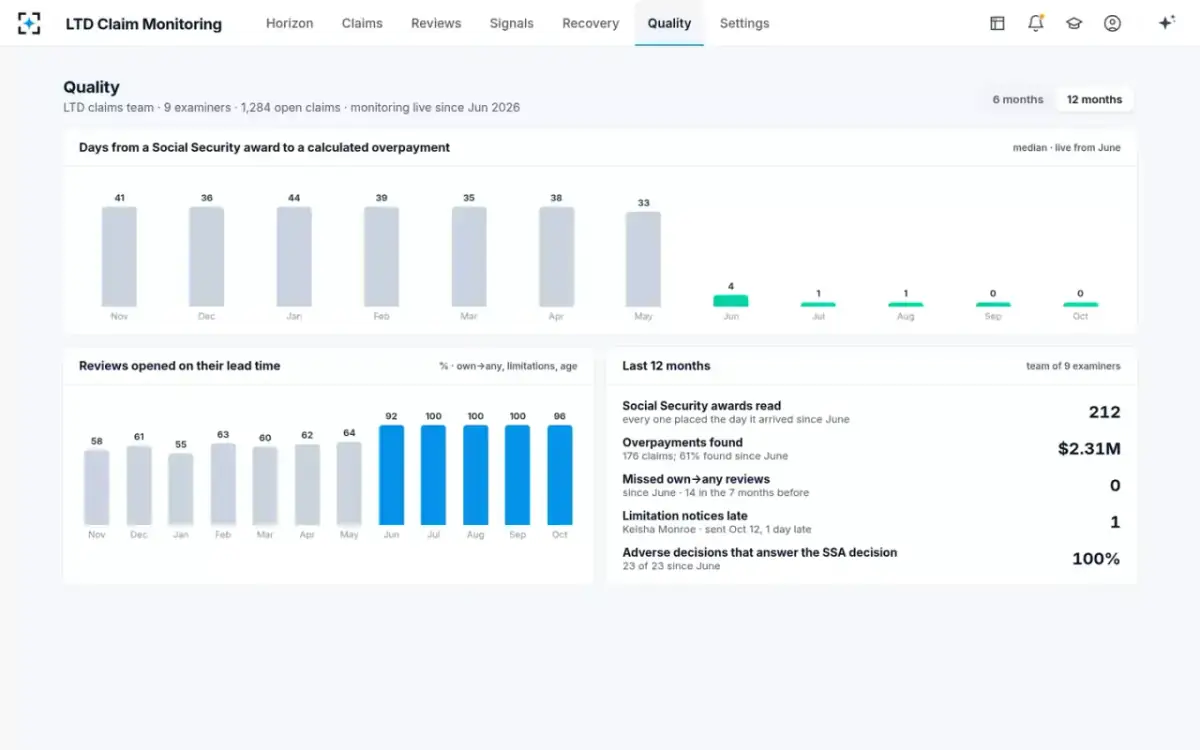The height and width of the screenshot is (750, 1200).
Task: Click the Keisha Monroe notice detail
Action: [x=717, y=529]
